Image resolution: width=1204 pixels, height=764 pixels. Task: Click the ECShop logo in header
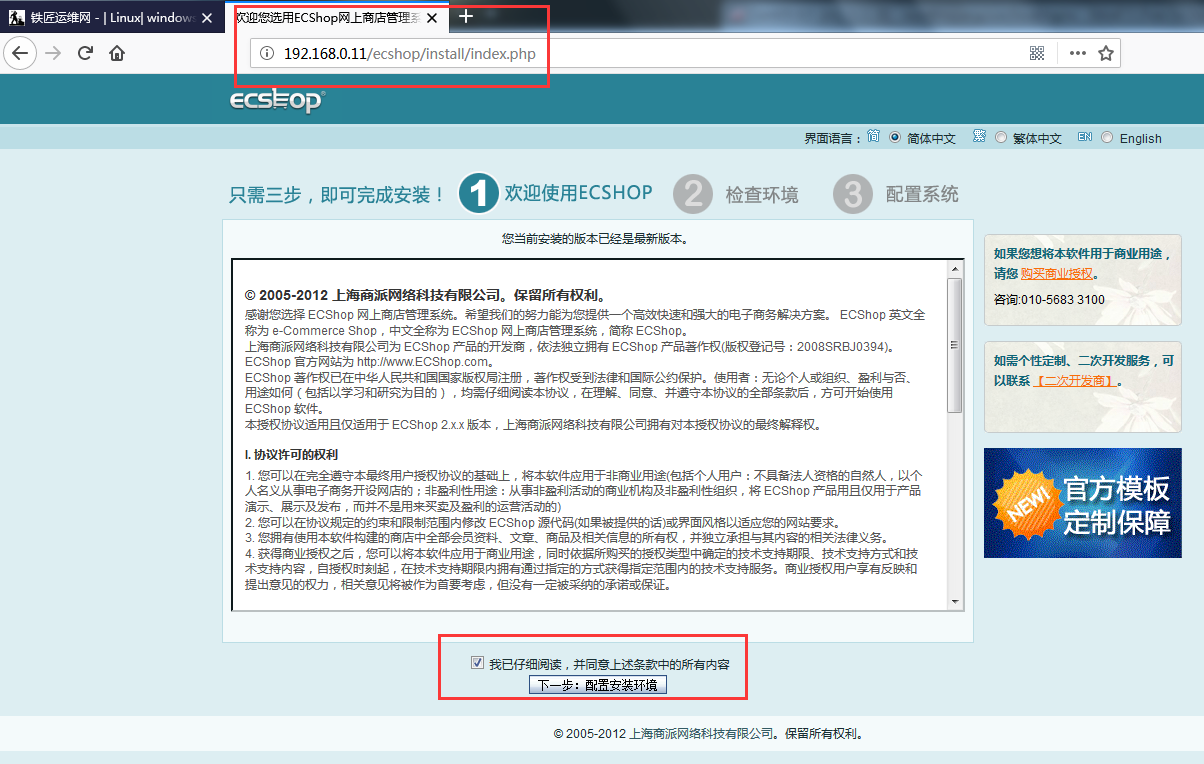277,101
